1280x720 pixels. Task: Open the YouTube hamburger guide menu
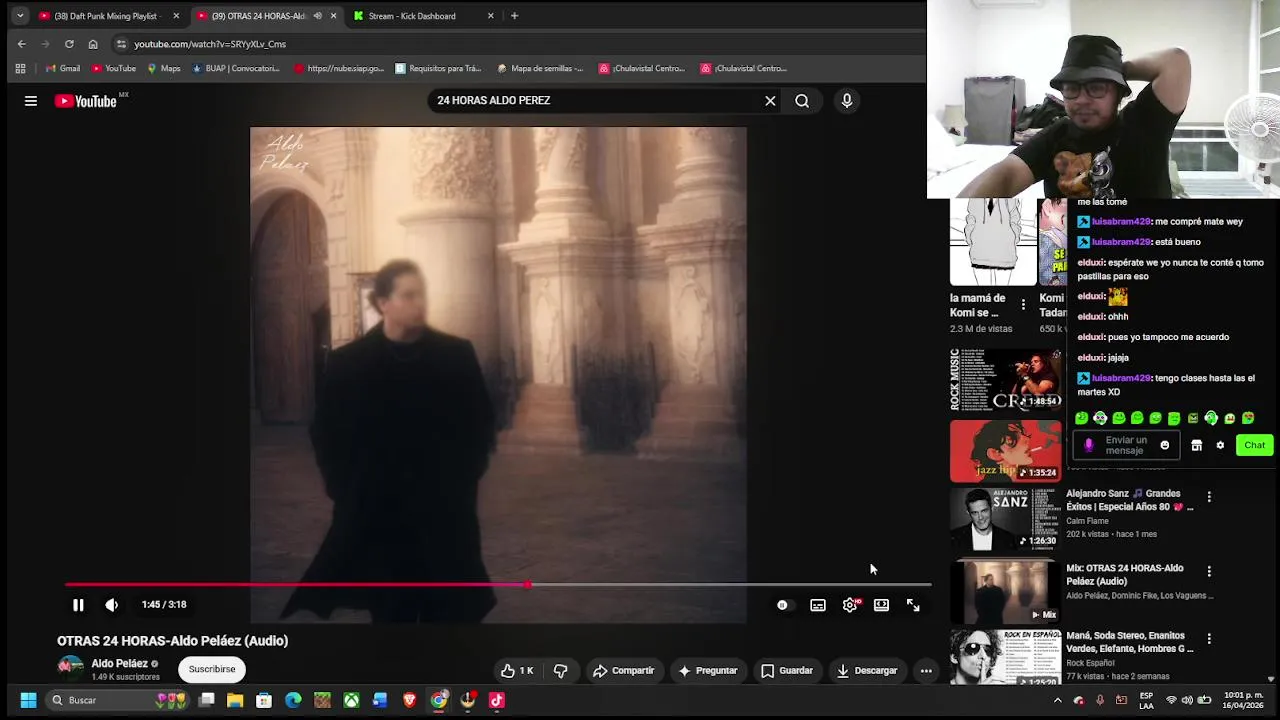(31, 100)
